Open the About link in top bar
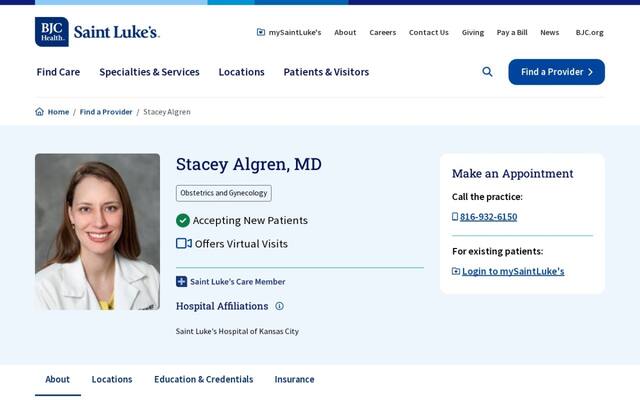640x400 pixels. pos(345,32)
